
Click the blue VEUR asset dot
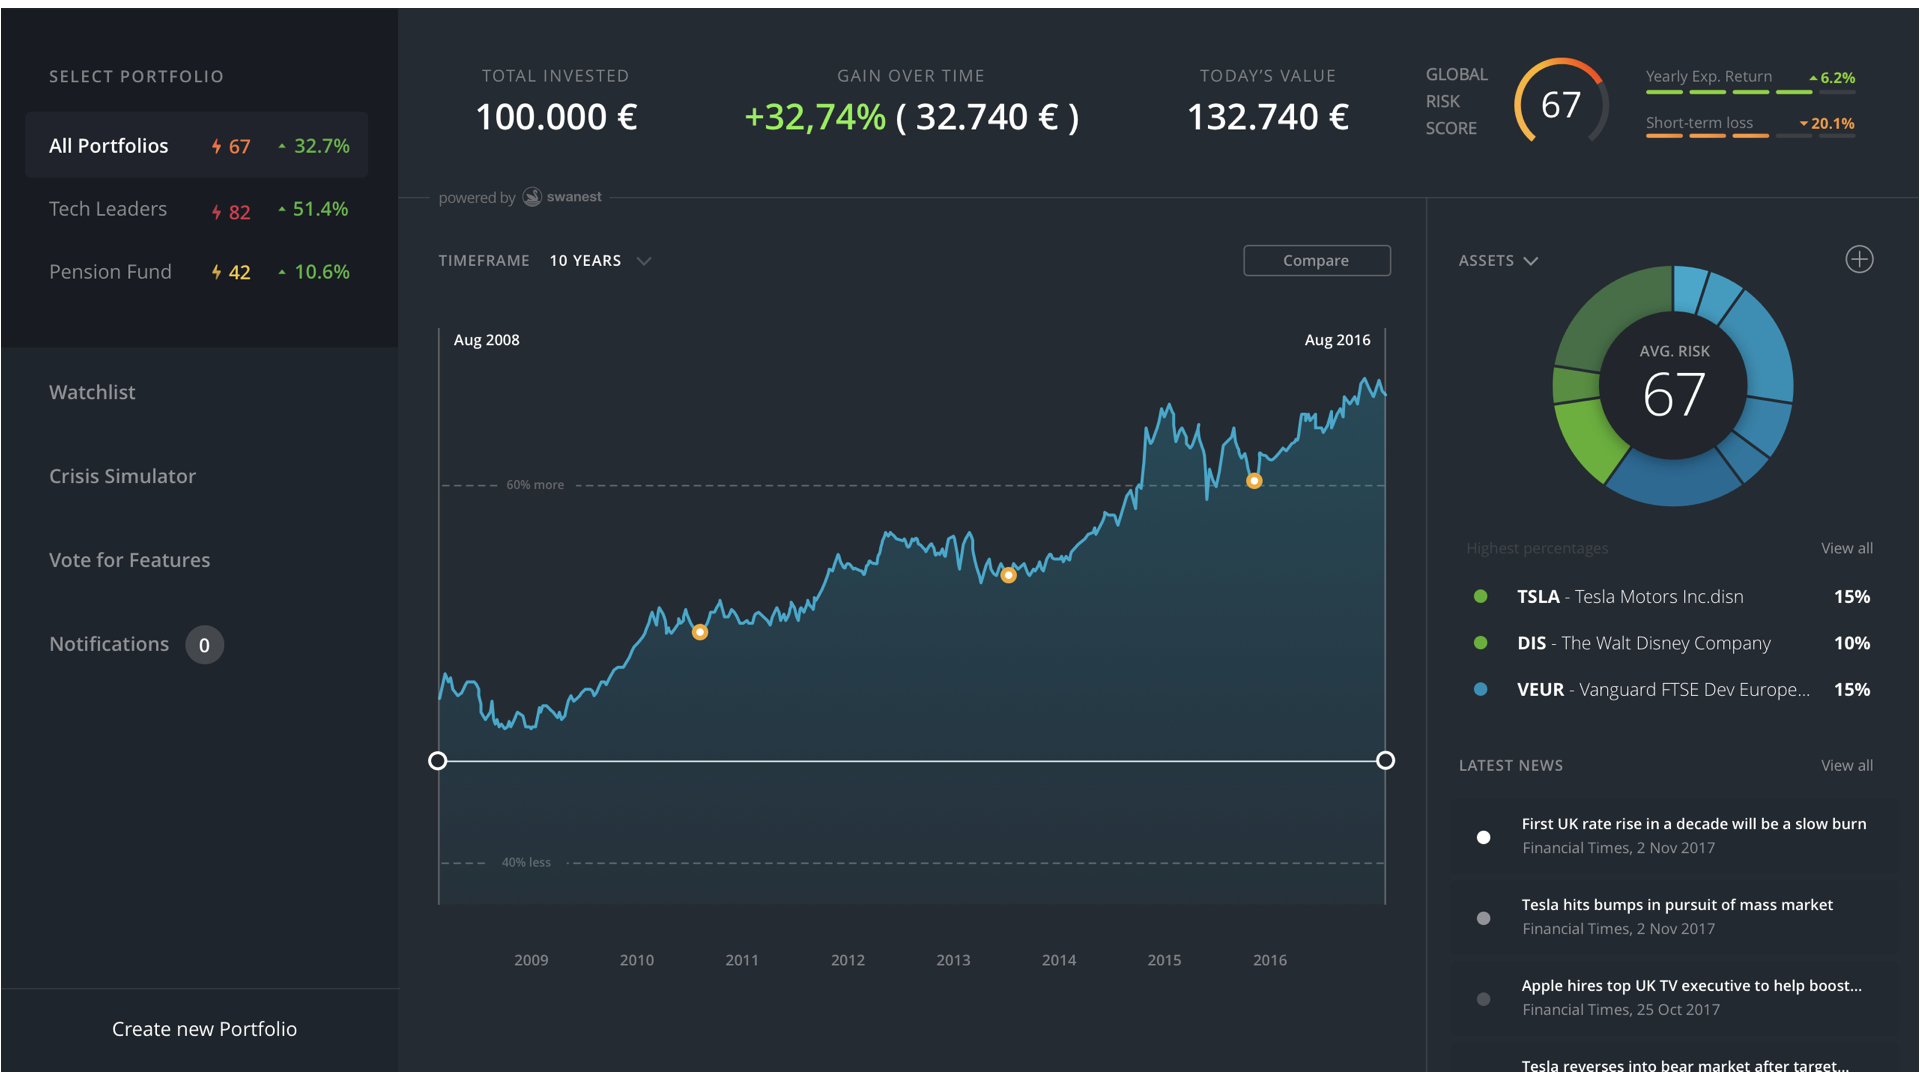tap(1481, 689)
